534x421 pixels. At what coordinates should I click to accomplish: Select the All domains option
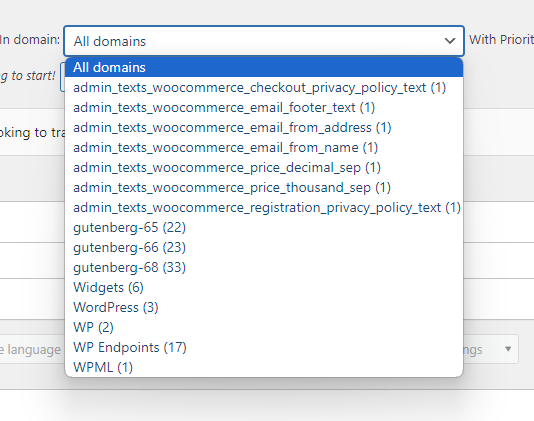tap(264, 67)
